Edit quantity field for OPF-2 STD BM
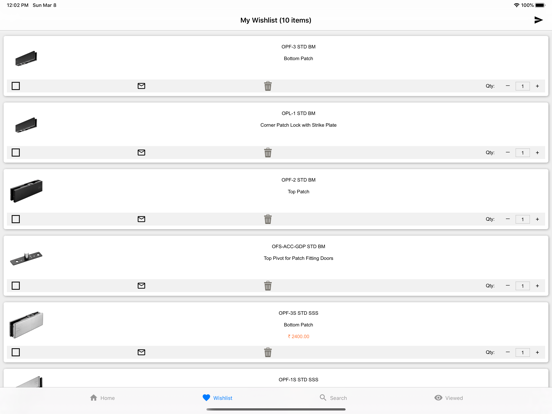Viewport: 552px width, 414px height. tap(522, 219)
